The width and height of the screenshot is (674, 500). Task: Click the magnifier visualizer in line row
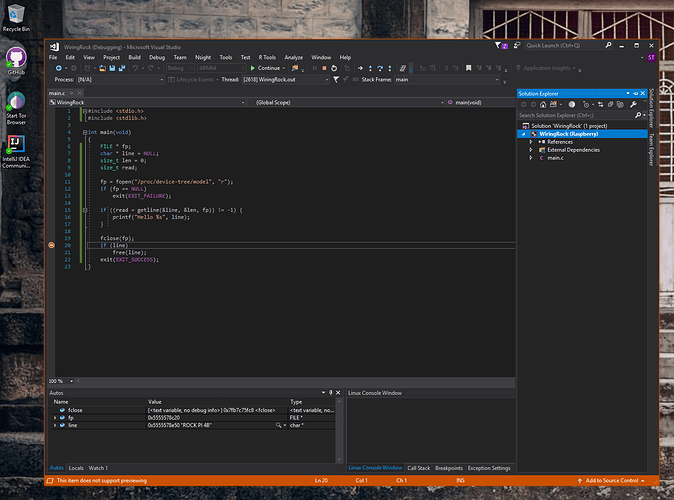(x=279, y=425)
